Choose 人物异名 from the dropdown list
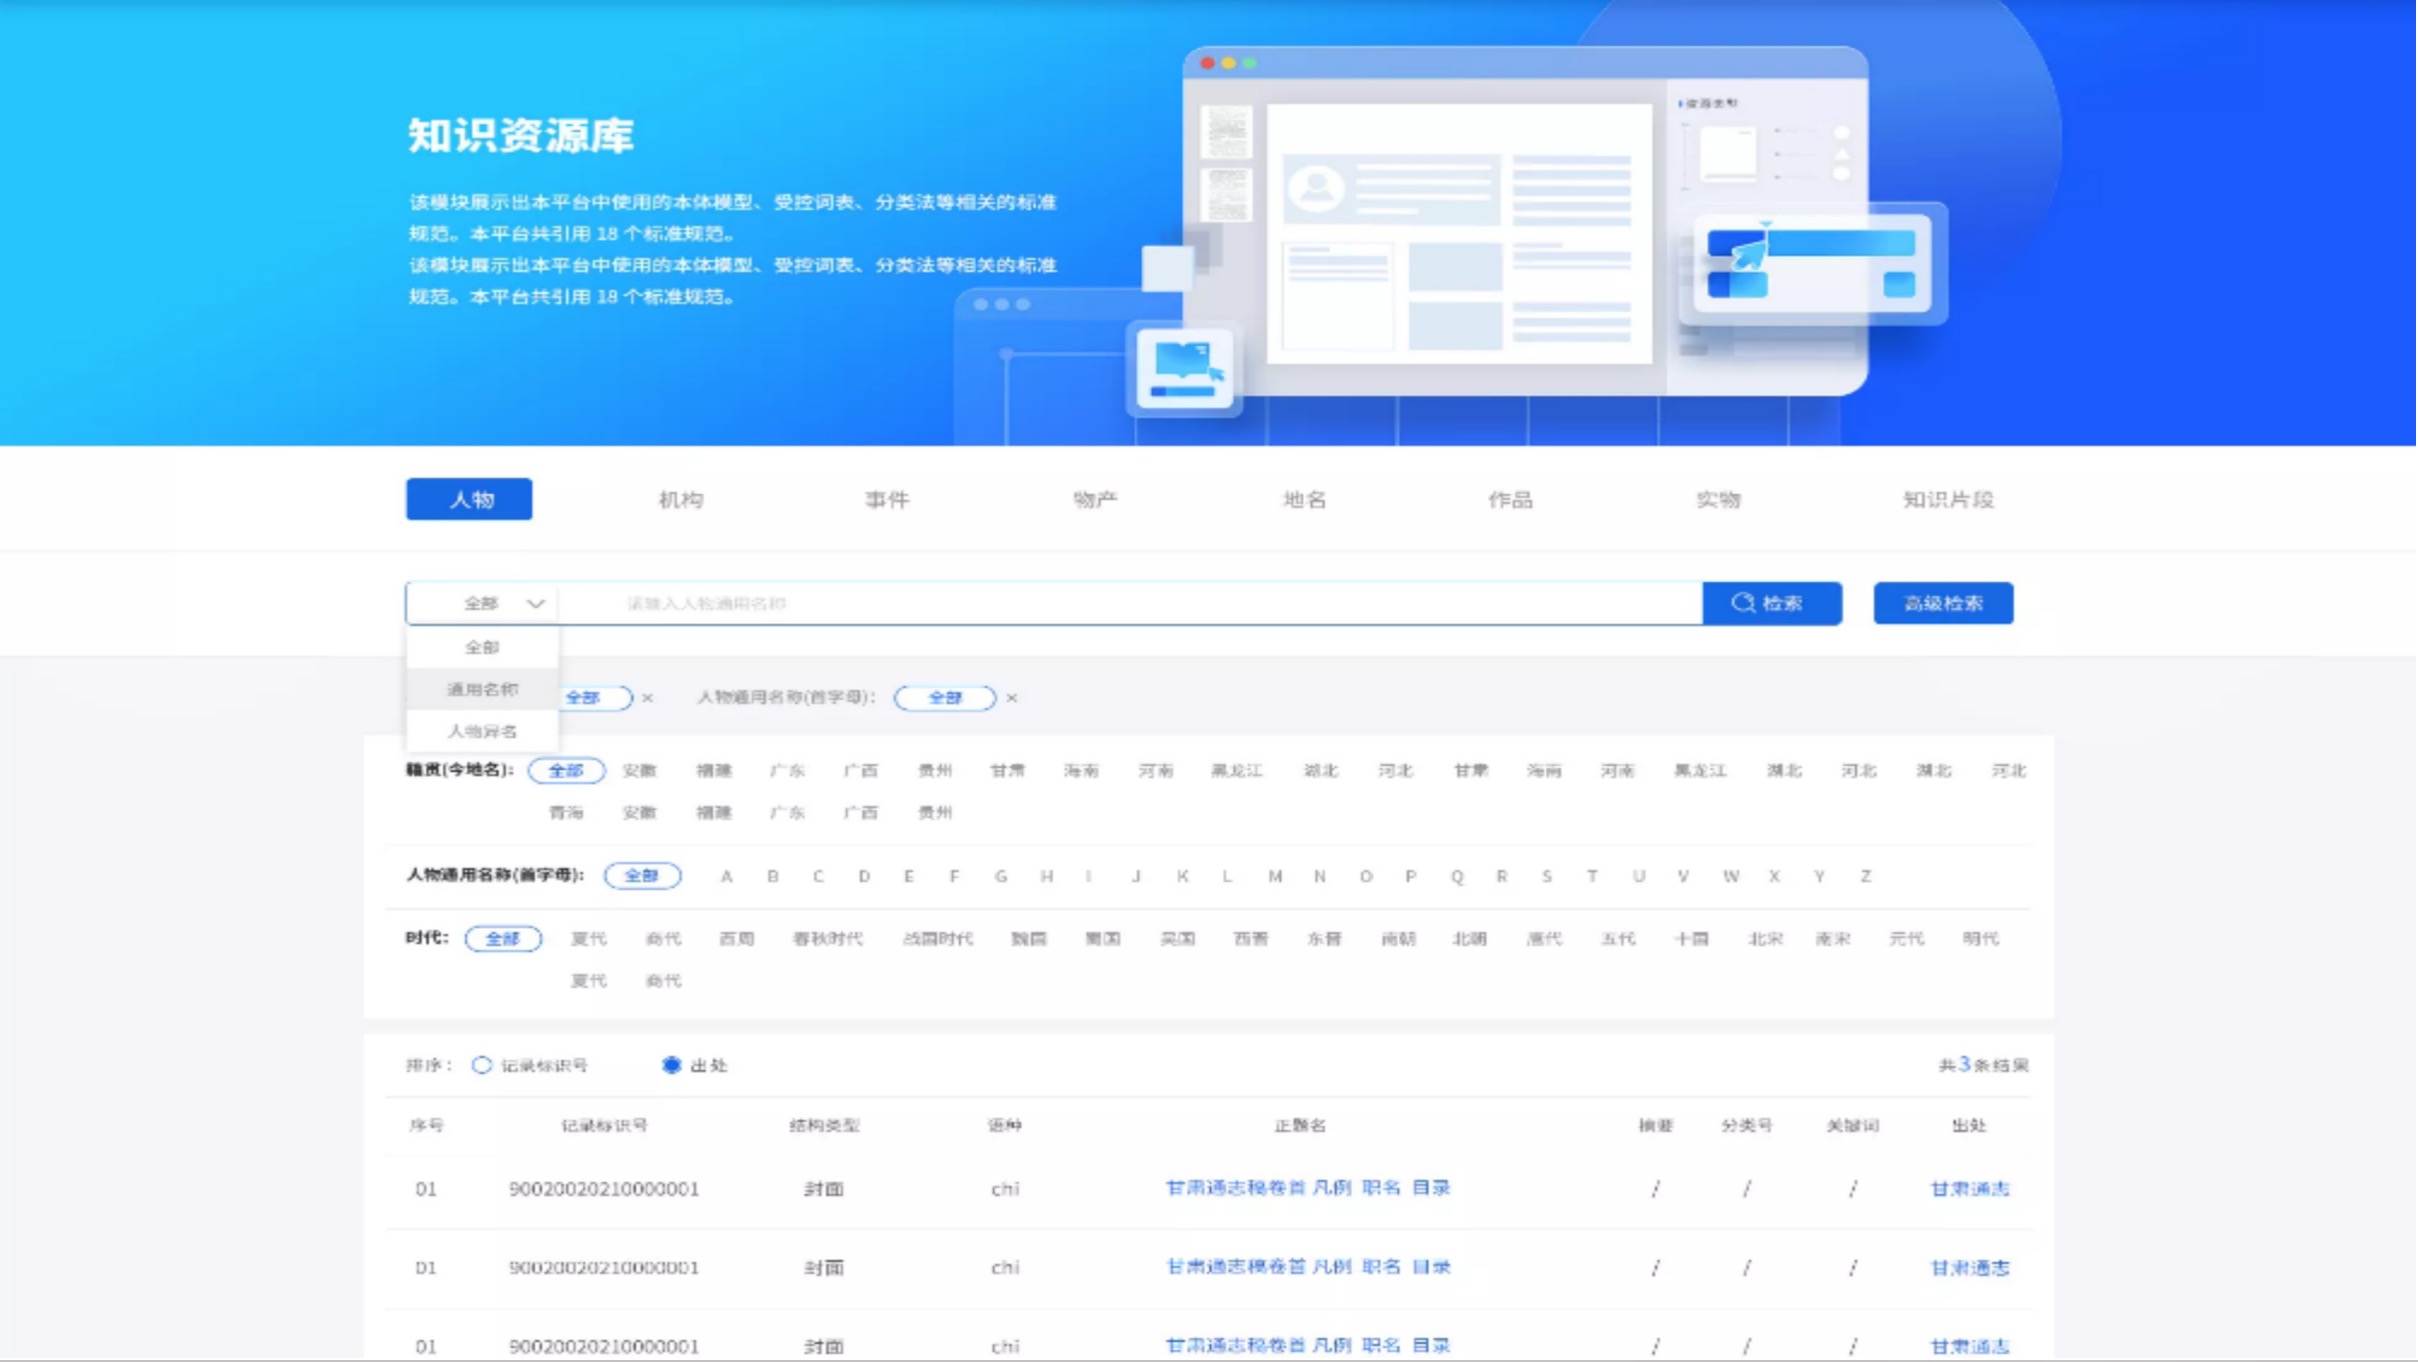2418x1362 pixels. (x=482, y=731)
